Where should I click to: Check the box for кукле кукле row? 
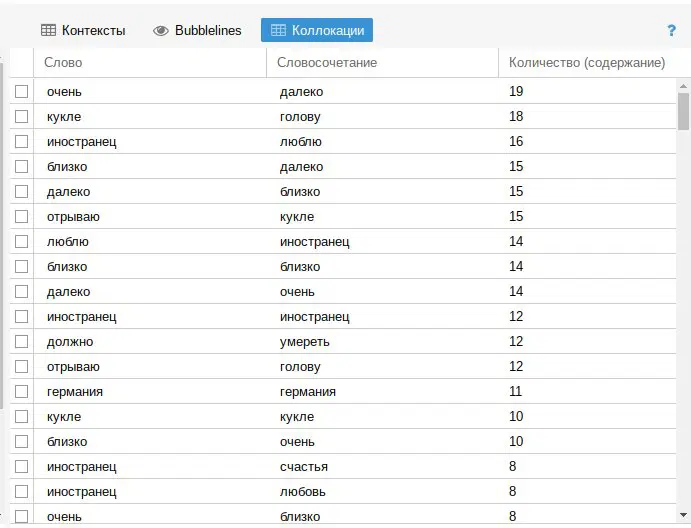pos(22,416)
